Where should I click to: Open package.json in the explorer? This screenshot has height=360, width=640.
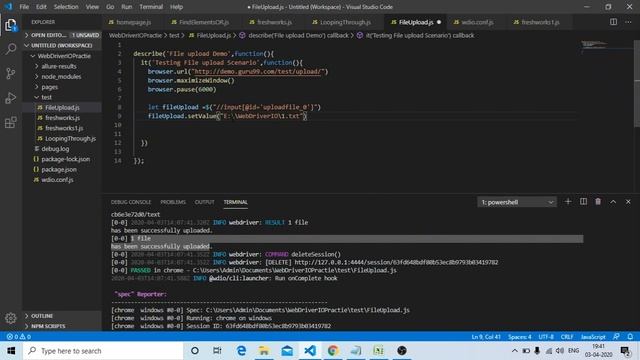[x=62, y=169]
